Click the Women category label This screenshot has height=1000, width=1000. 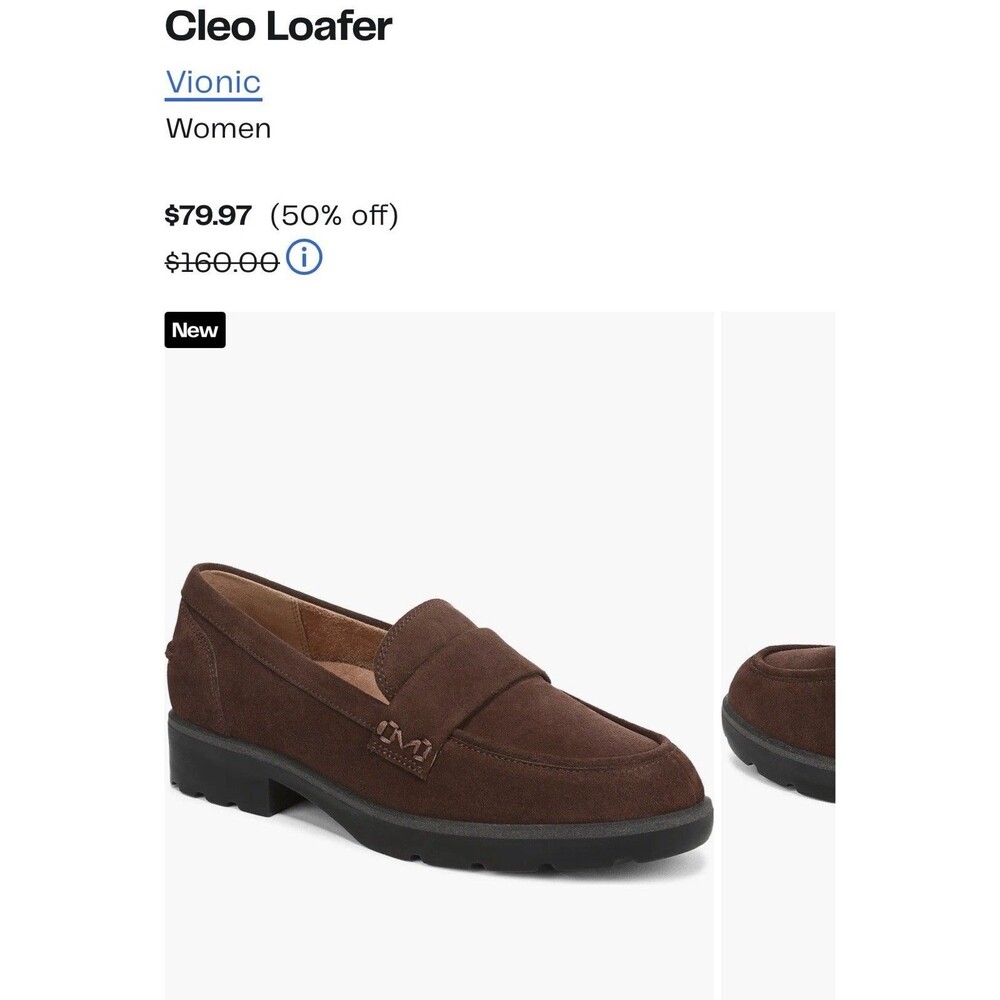pos(218,129)
